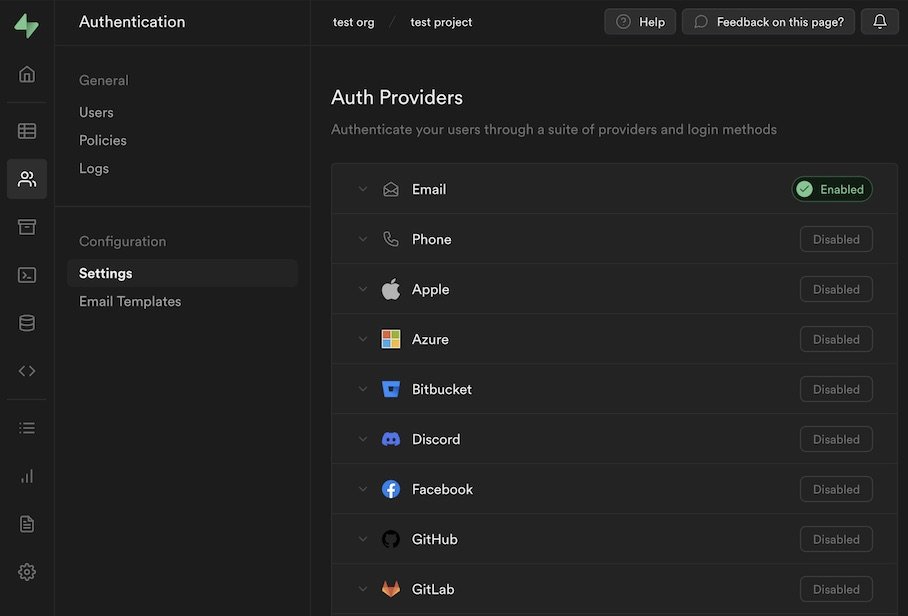Click the GitHub Disabled status badge
The width and height of the screenshot is (908, 616).
(836, 539)
